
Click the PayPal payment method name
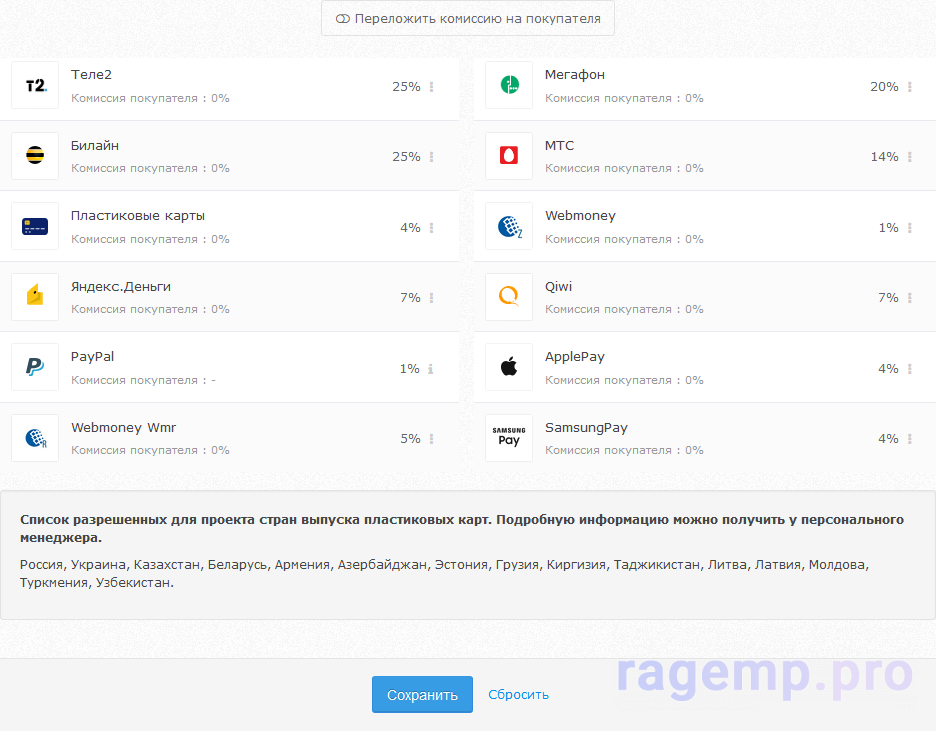[93, 356]
